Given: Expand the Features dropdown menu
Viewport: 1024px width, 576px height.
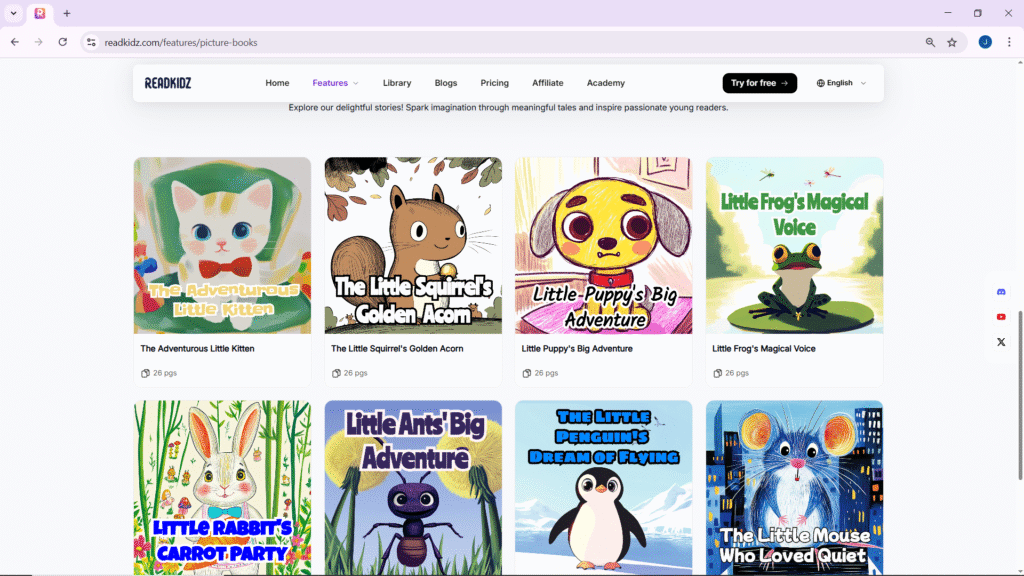Looking at the screenshot, I should (336, 83).
